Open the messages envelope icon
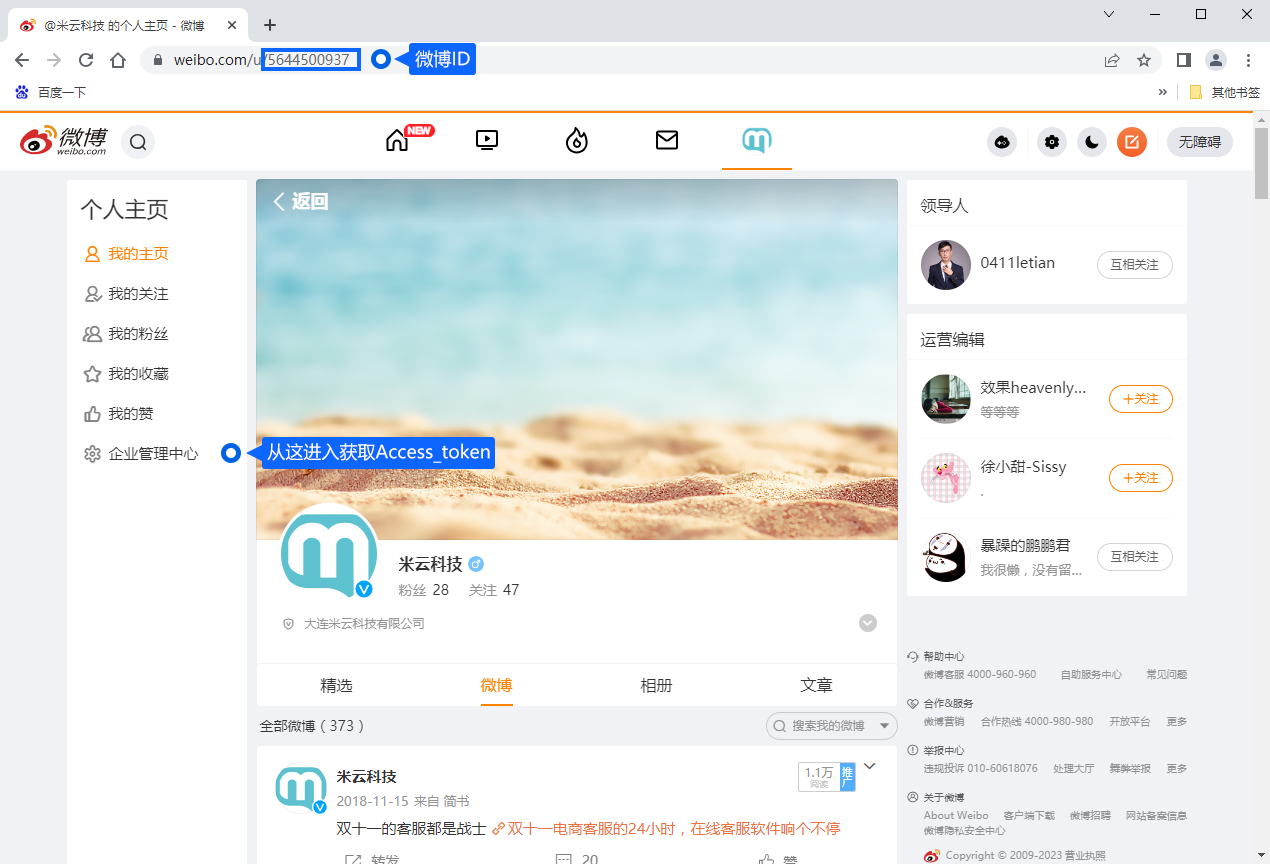1270x864 pixels. point(667,140)
